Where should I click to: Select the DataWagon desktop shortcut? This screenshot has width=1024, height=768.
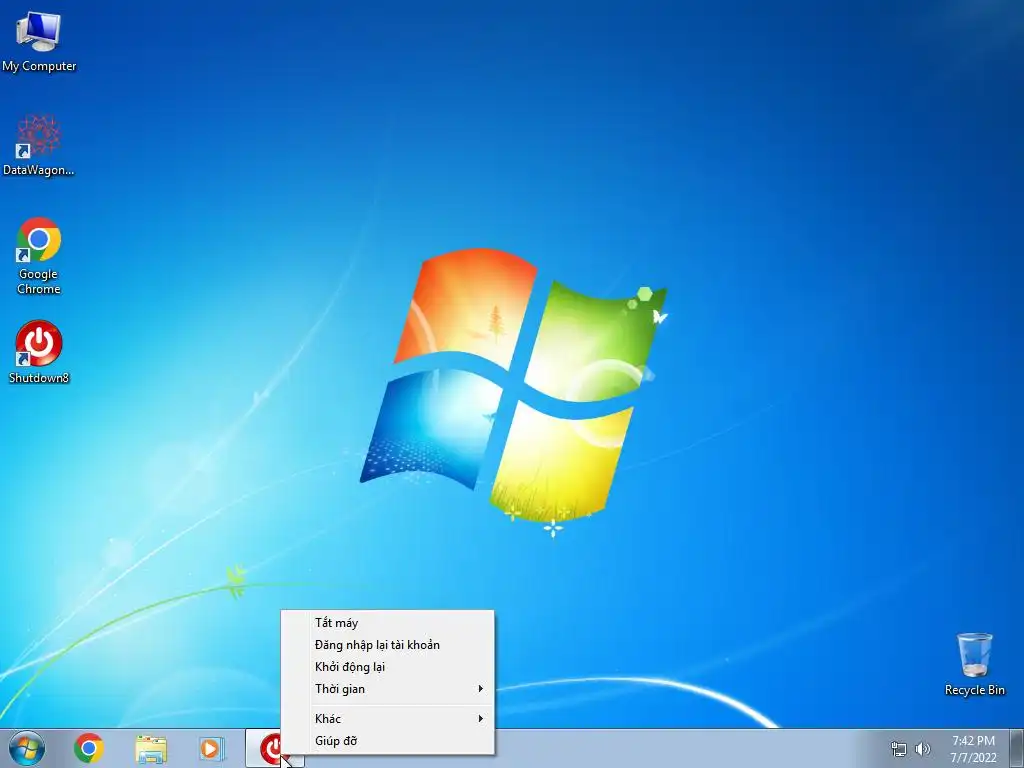[x=39, y=145]
